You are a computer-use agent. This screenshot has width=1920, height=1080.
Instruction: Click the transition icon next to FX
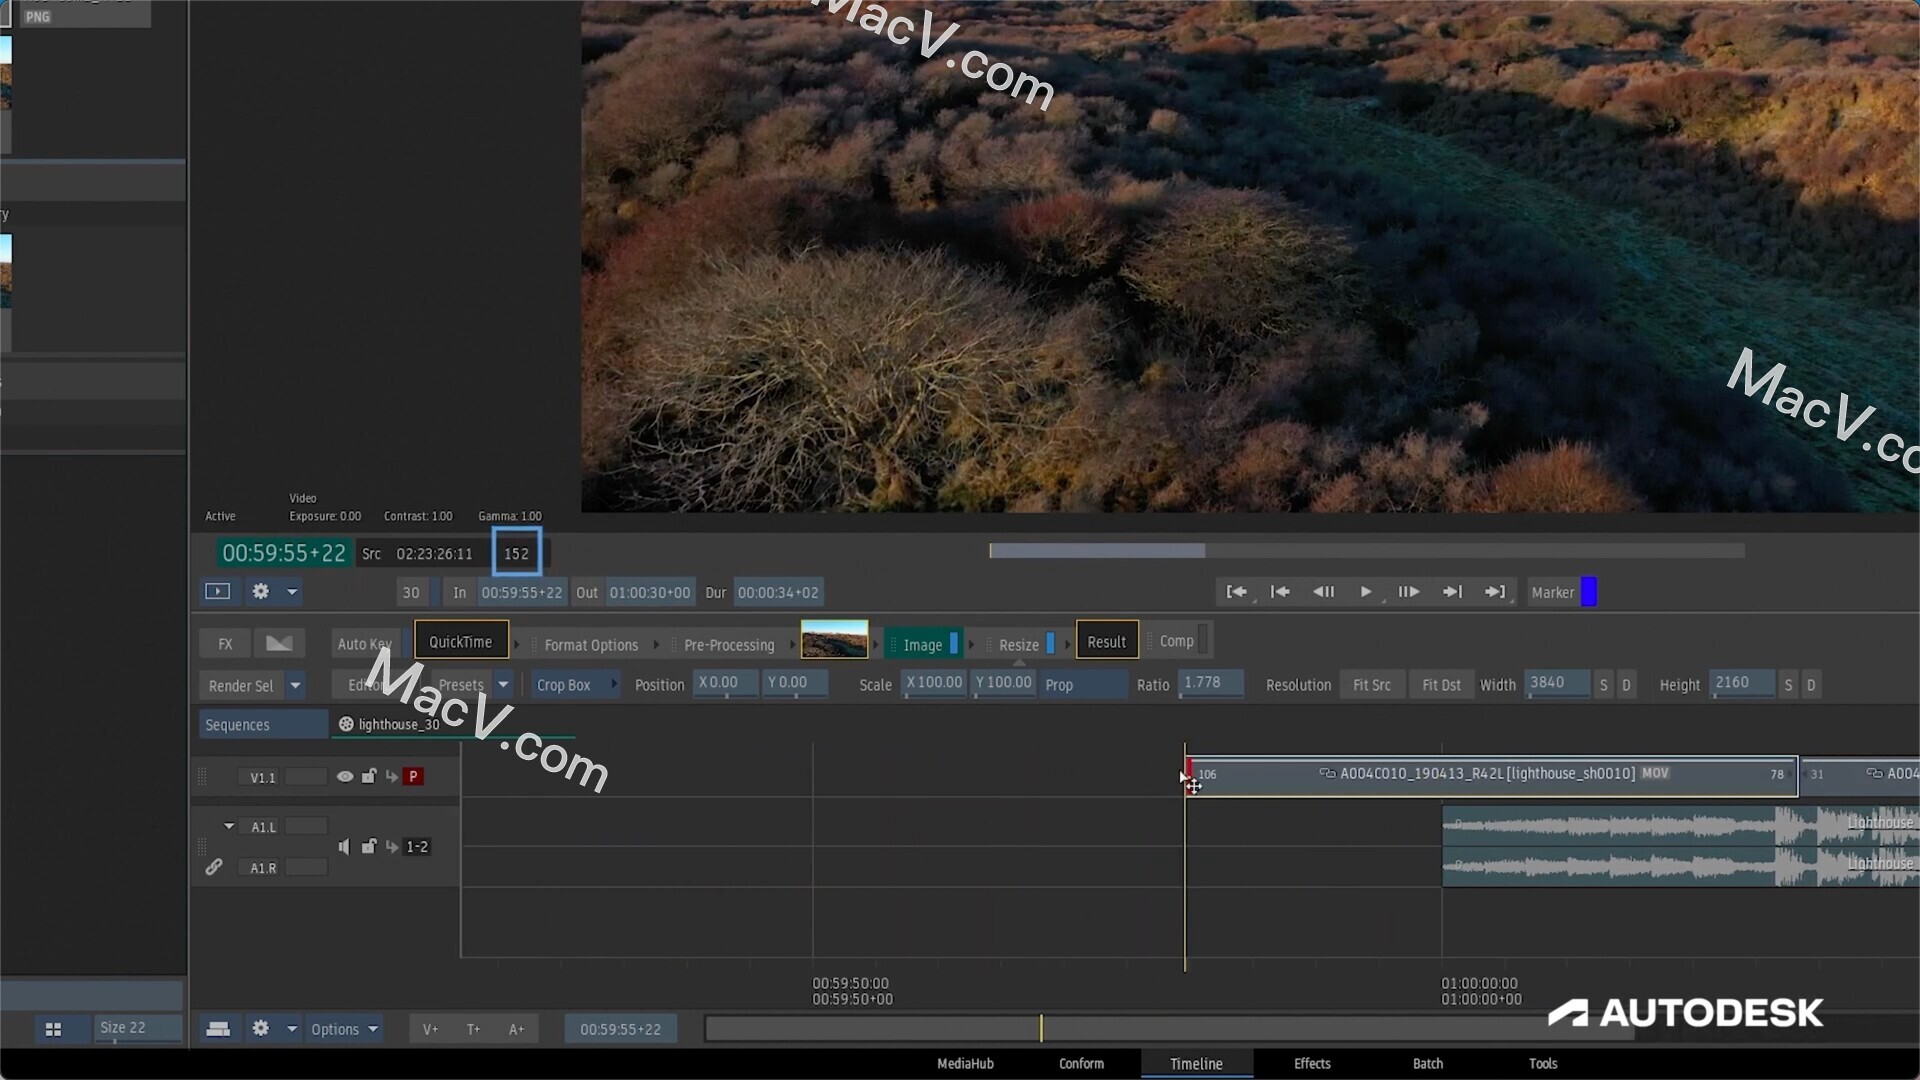(x=279, y=644)
